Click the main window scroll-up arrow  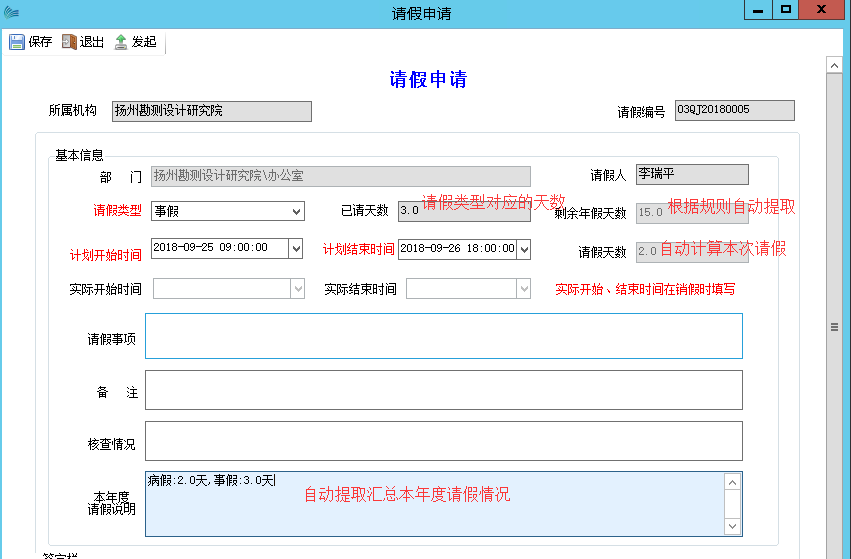834,65
